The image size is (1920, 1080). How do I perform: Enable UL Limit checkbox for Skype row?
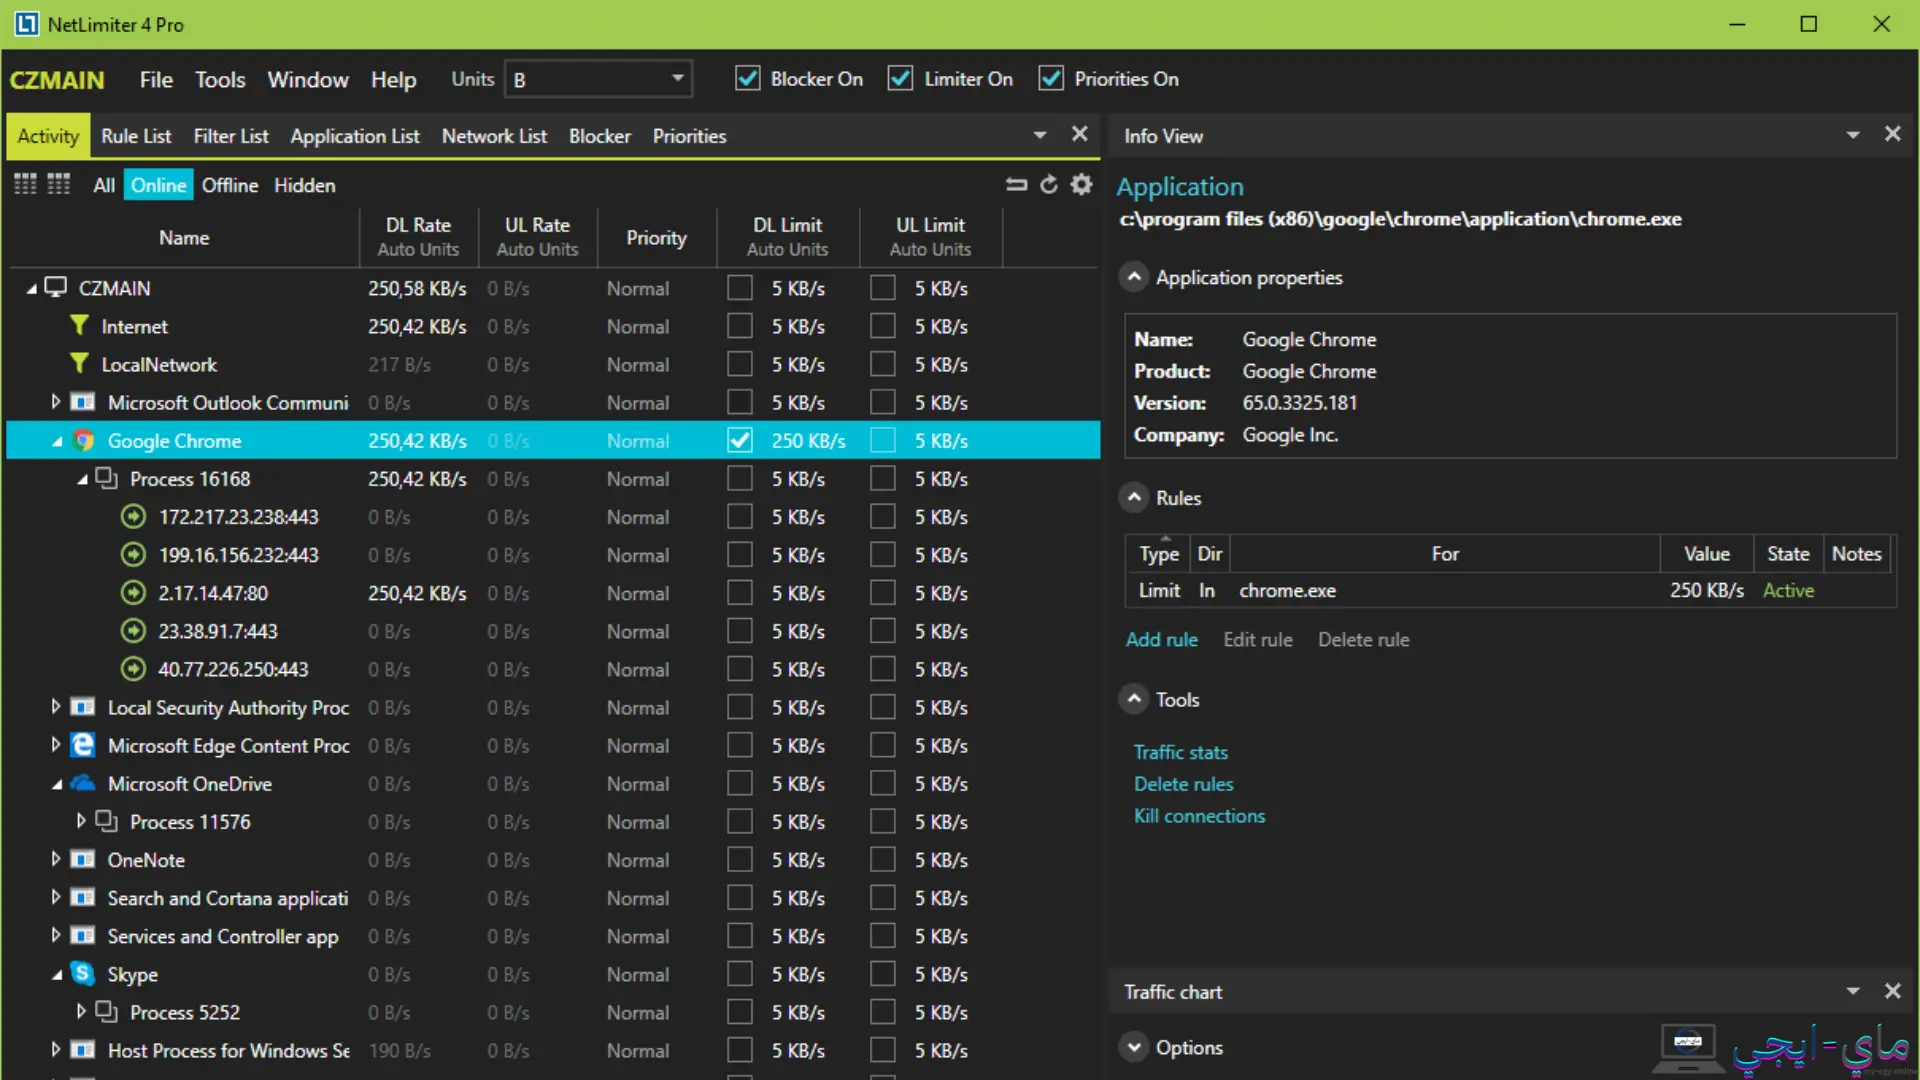click(882, 974)
